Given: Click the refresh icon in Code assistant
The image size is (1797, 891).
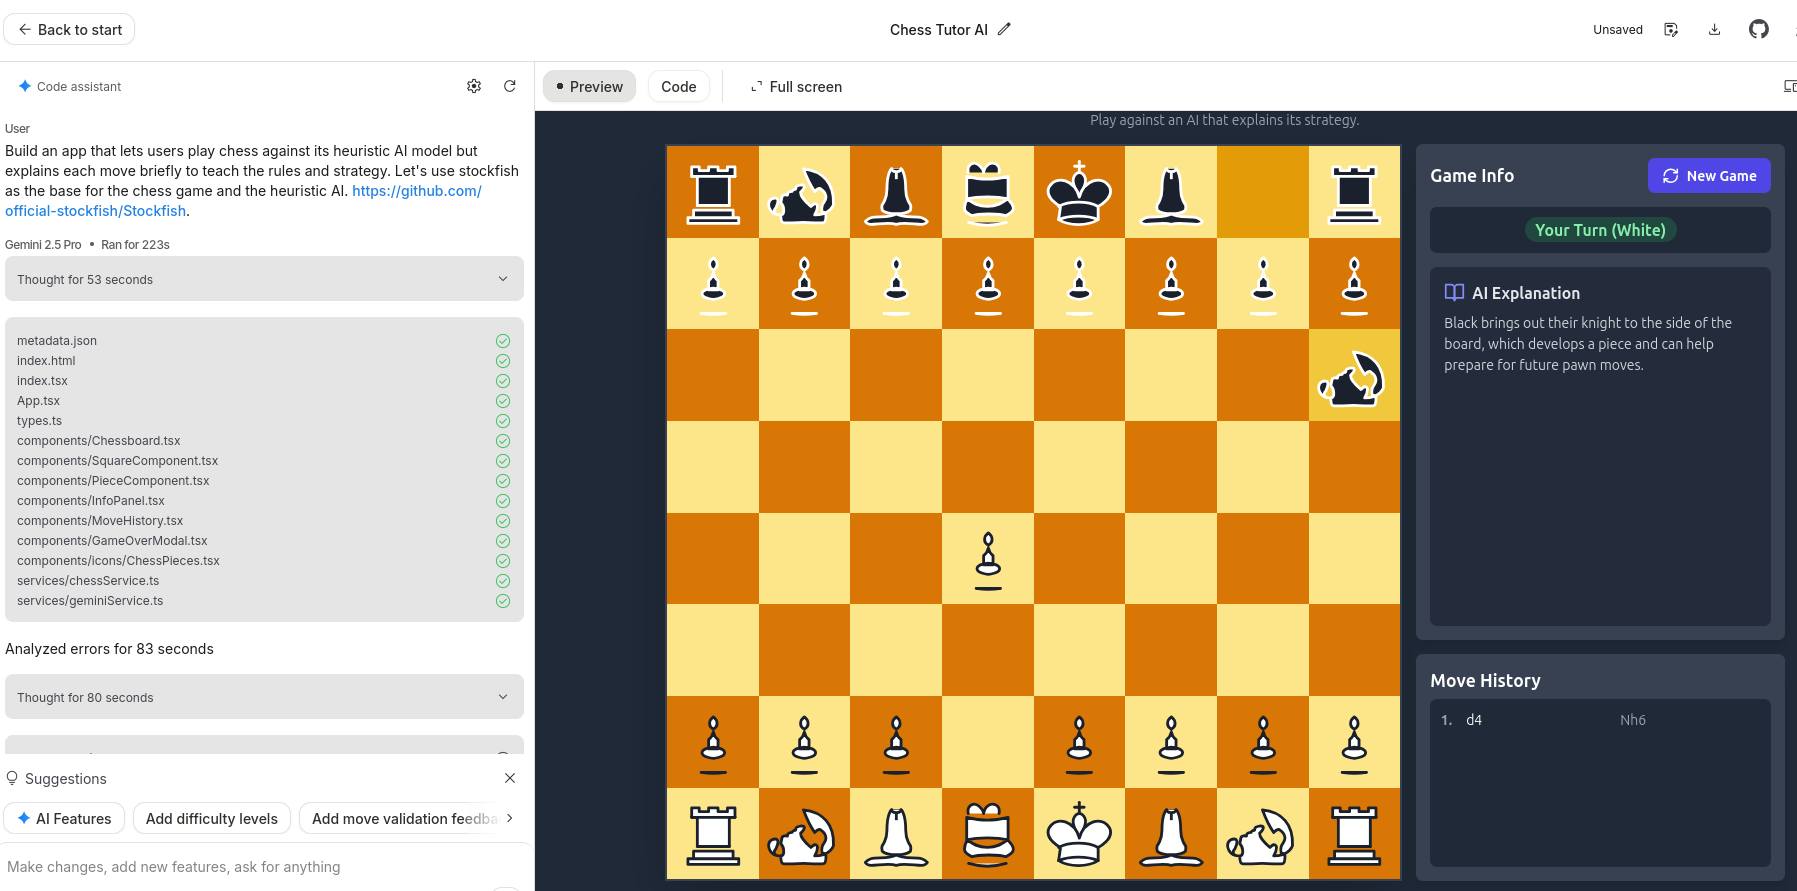Looking at the screenshot, I should (510, 87).
